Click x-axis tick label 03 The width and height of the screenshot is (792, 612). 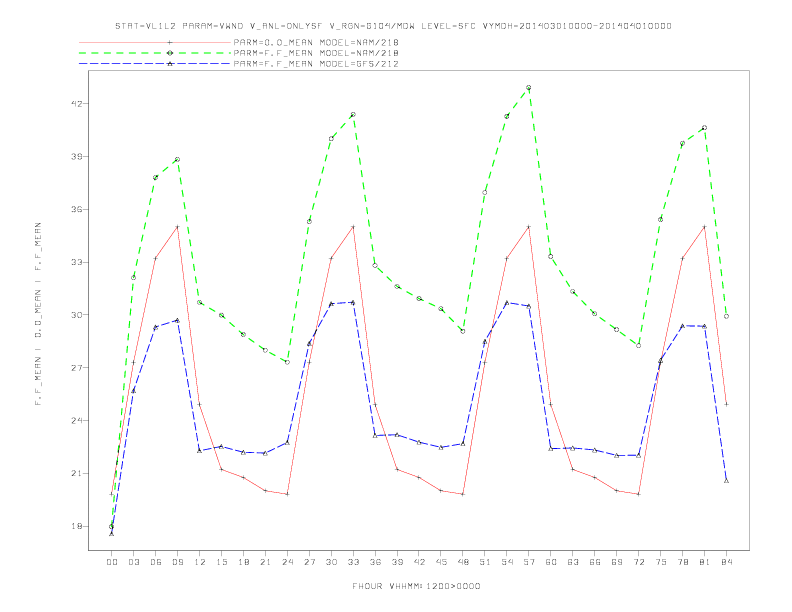coord(133,562)
